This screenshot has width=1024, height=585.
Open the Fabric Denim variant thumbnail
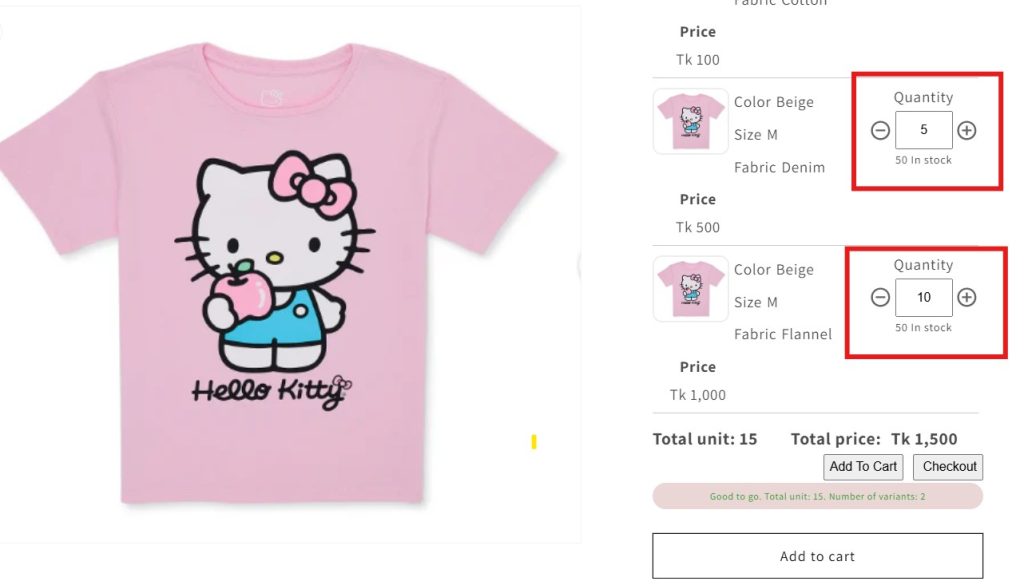coord(690,121)
